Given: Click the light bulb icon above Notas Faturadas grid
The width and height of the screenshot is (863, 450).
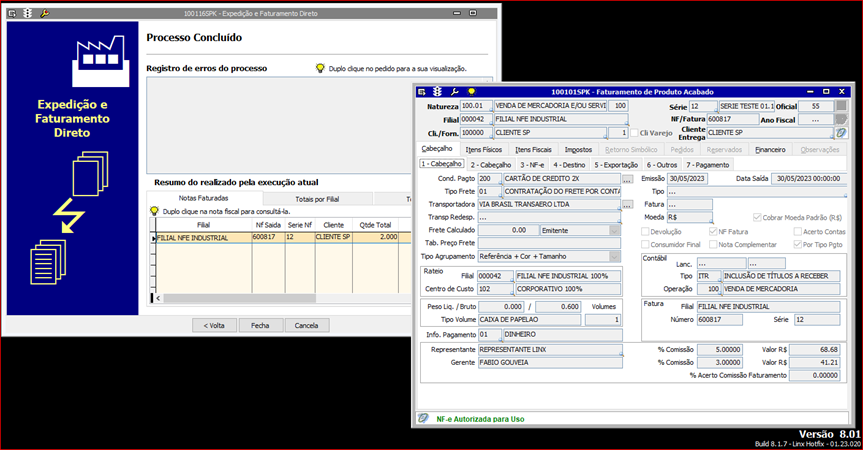Looking at the screenshot, I should [x=155, y=211].
